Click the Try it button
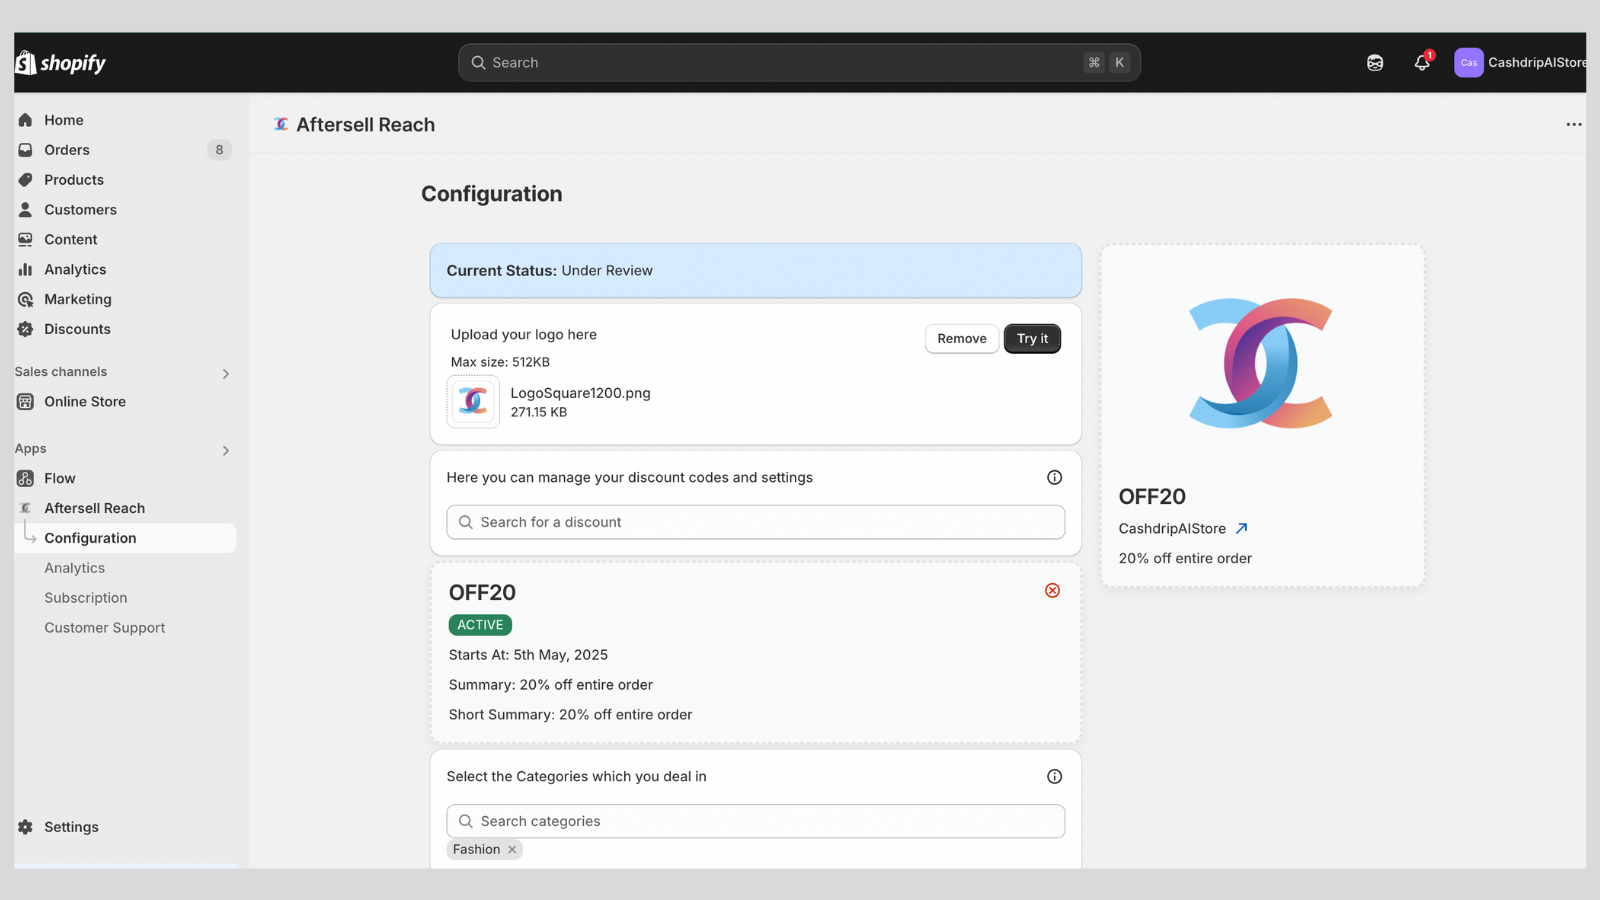This screenshot has height=900, width=1600. click(x=1032, y=339)
